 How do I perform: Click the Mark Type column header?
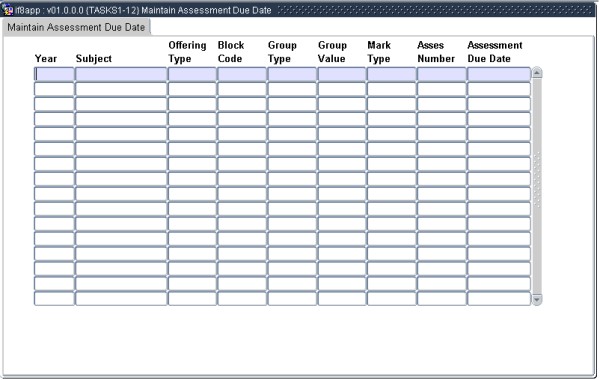pos(379,52)
